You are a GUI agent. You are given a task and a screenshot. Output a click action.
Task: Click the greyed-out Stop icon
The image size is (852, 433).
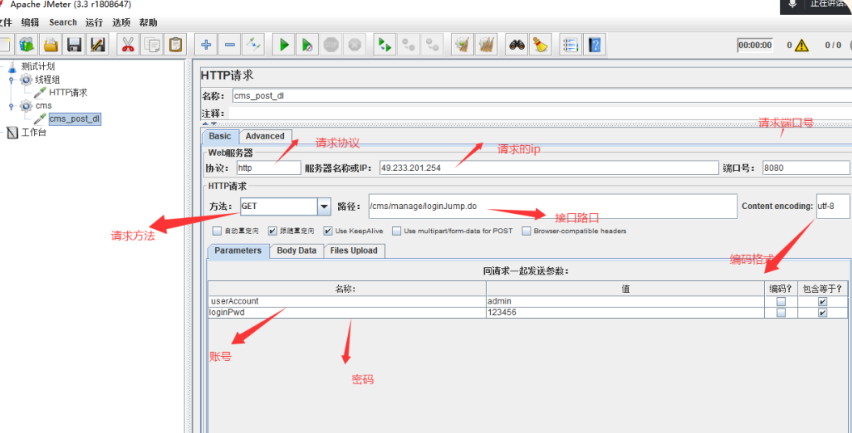(x=331, y=45)
